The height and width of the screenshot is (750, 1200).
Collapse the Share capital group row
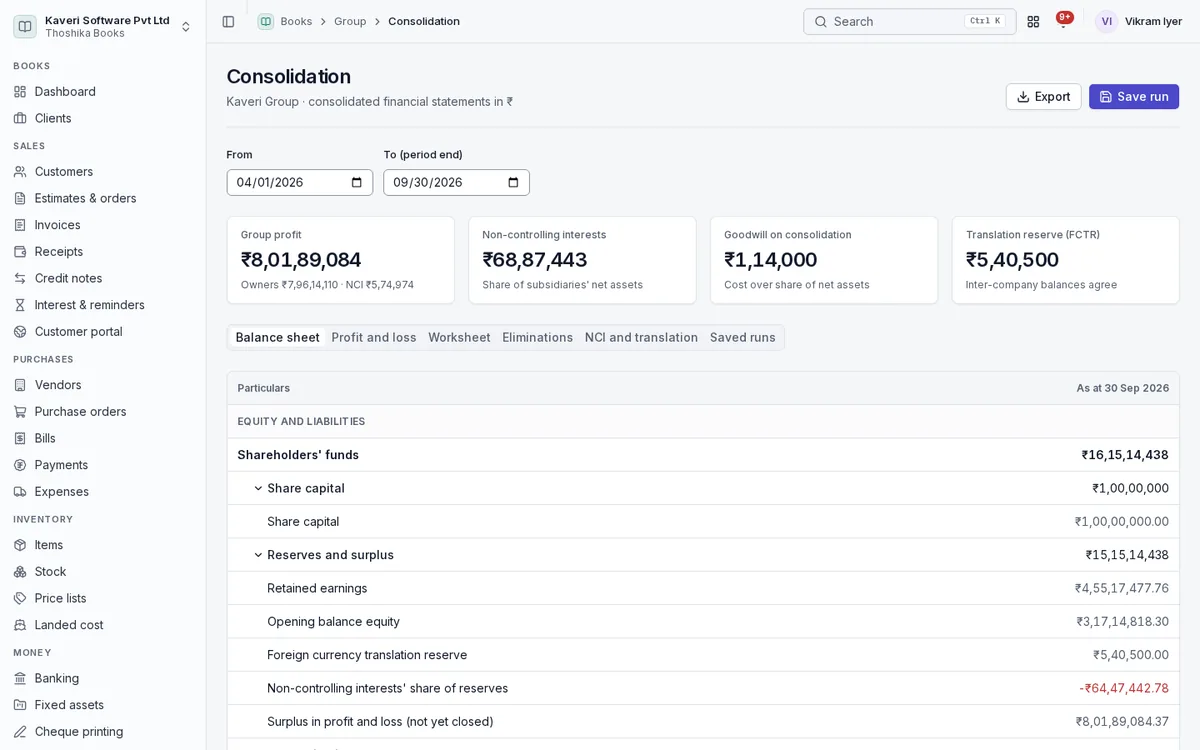258,488
